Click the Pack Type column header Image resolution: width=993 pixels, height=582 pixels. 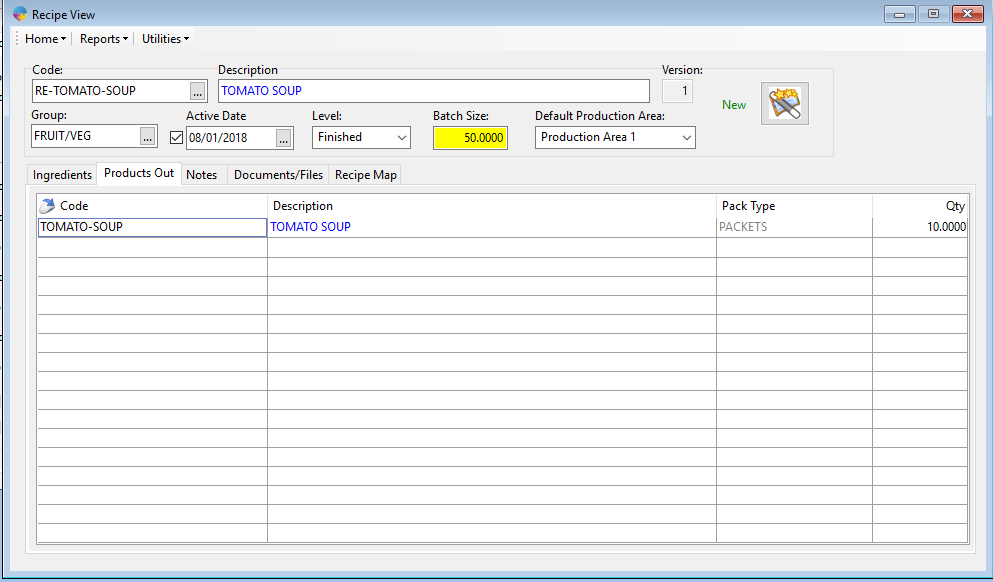794,206
